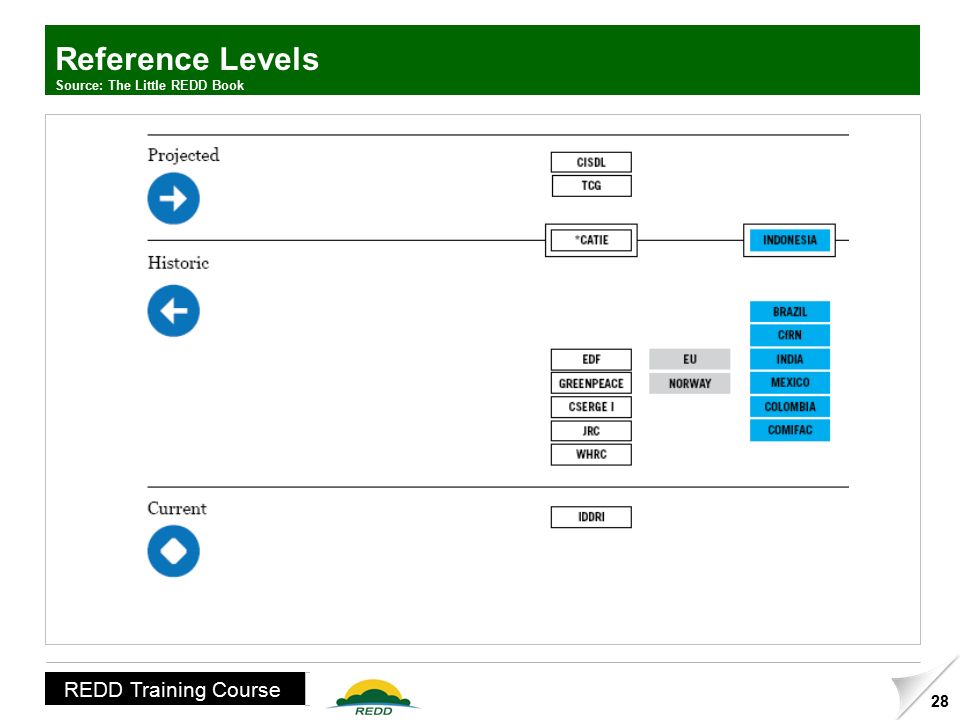Click the REDD Training Course label

click(x=174, y=689)
